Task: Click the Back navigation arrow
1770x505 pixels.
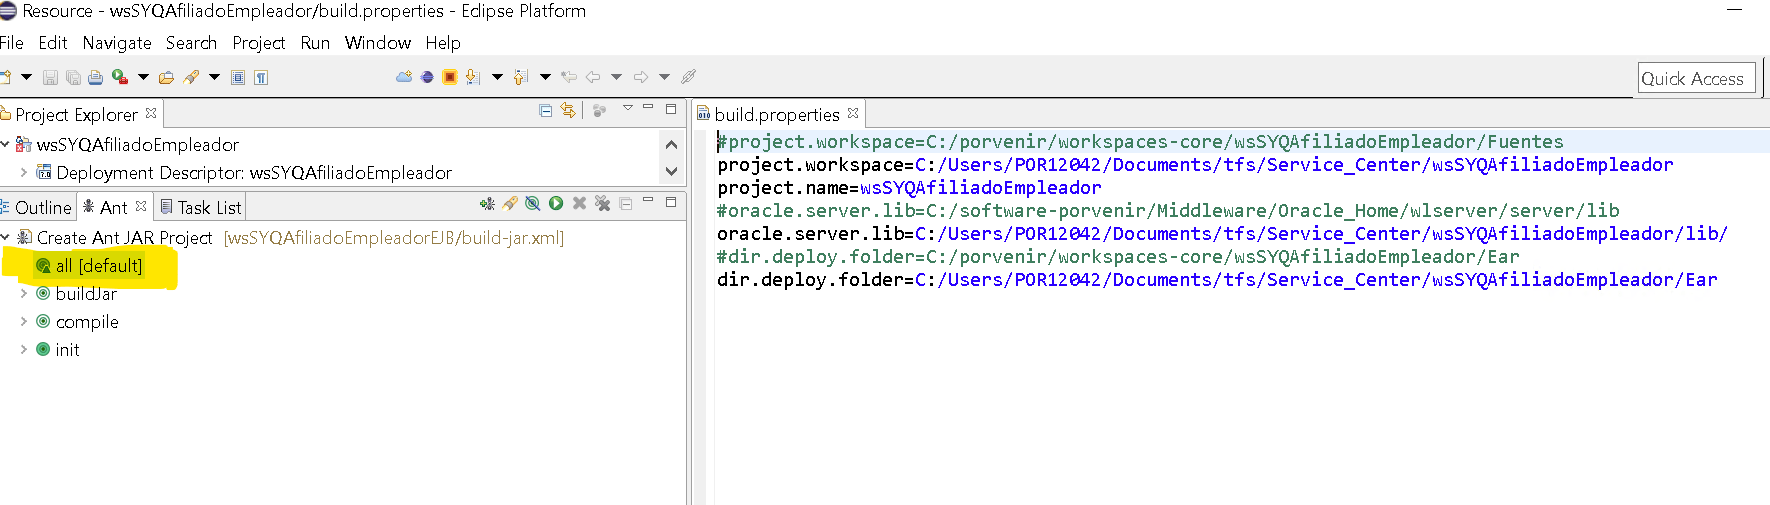Action: (x=593, y=77)
